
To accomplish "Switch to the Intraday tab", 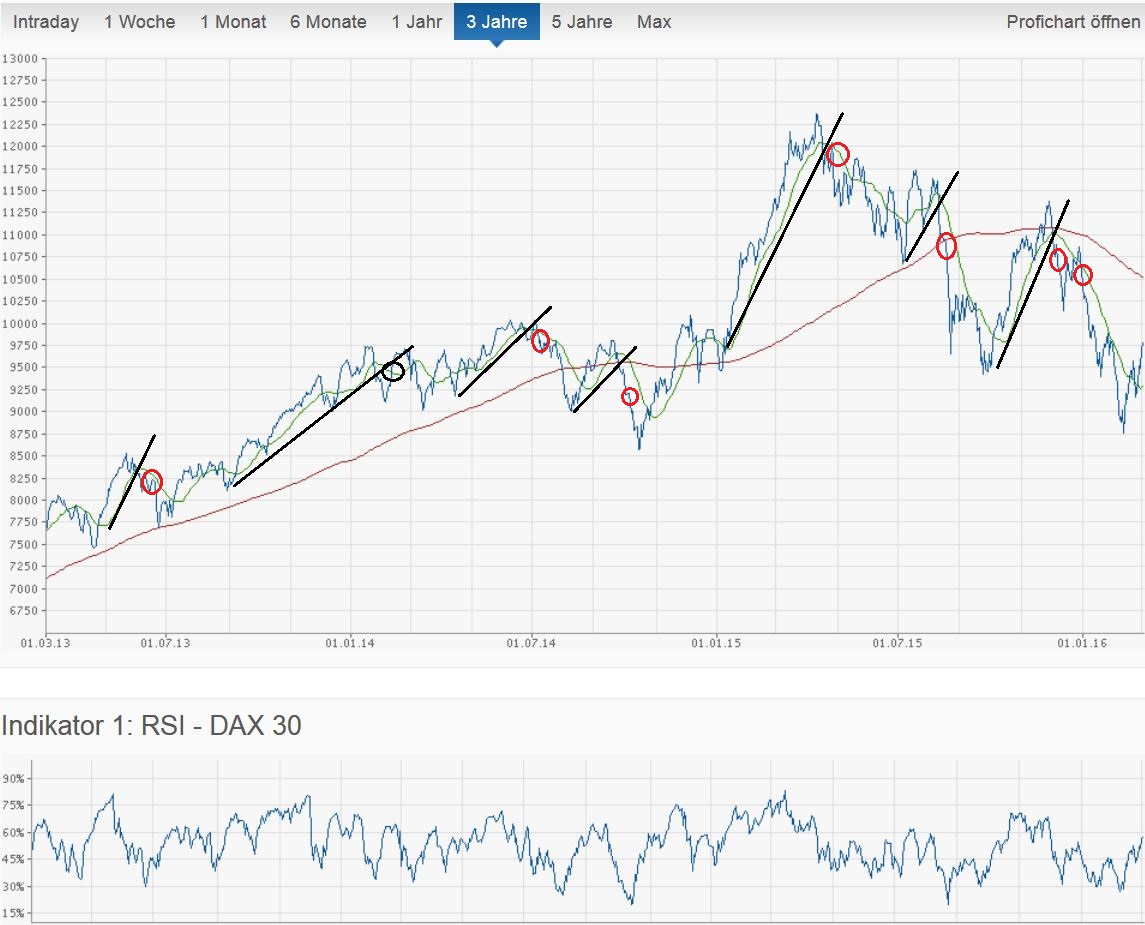I will (x=46, y=22).
